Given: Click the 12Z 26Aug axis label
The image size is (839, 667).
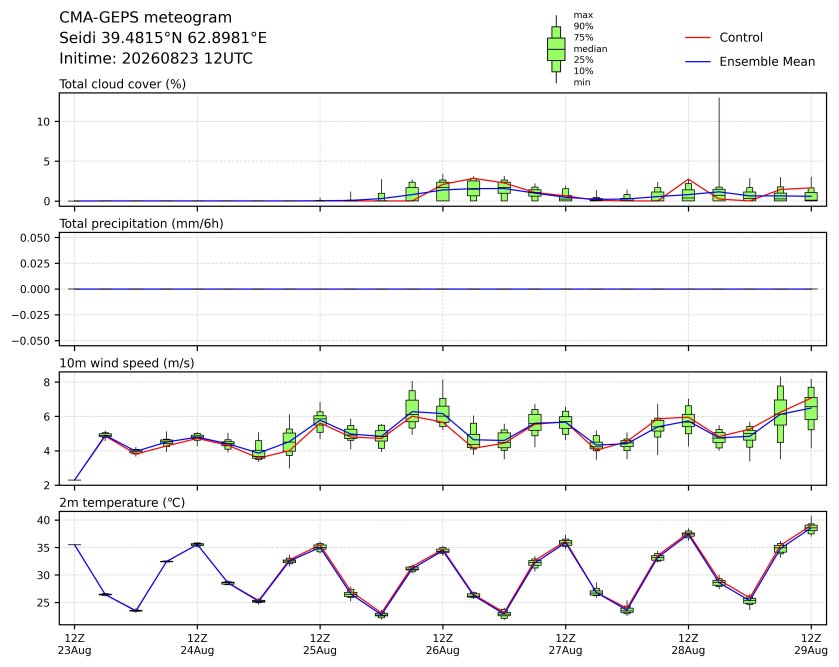Looking at the screenshot, I should (443, 645).
